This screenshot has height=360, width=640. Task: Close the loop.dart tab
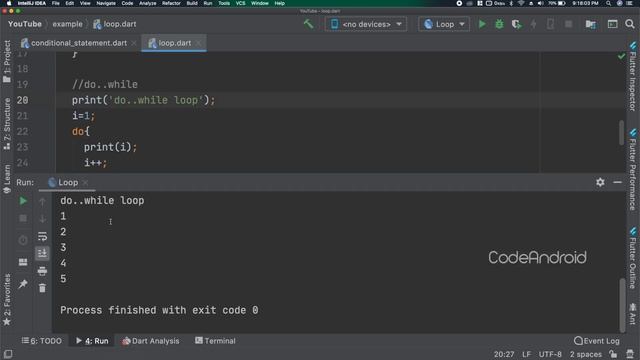click(199, 43)
